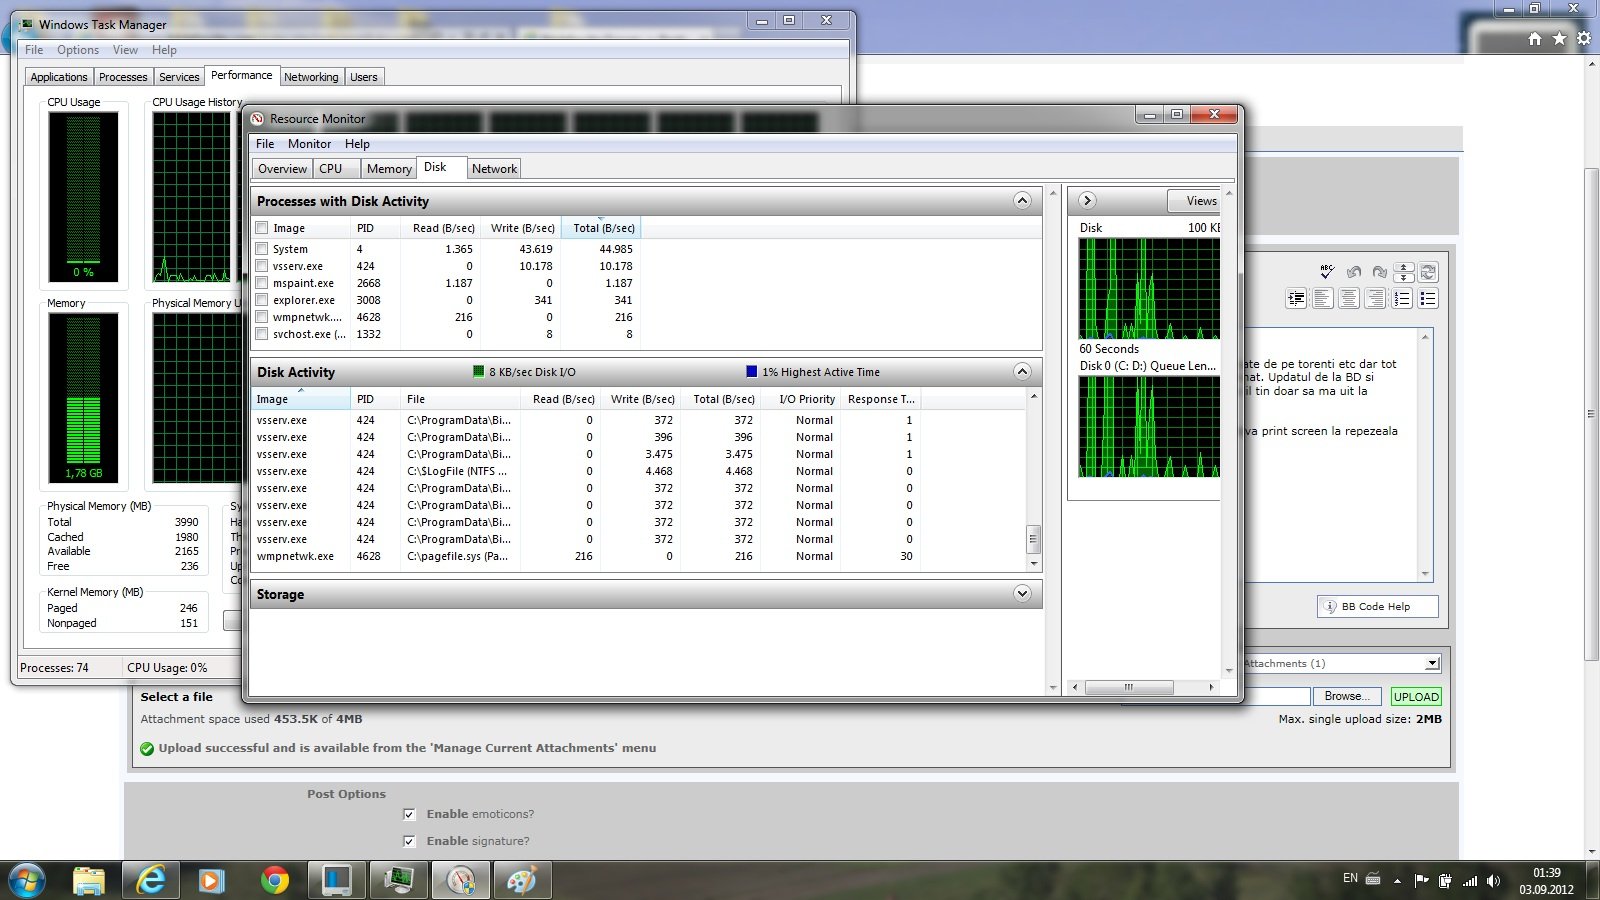Insert a bulleted list
The image size is (1600, 900).
pos(1428,298)
